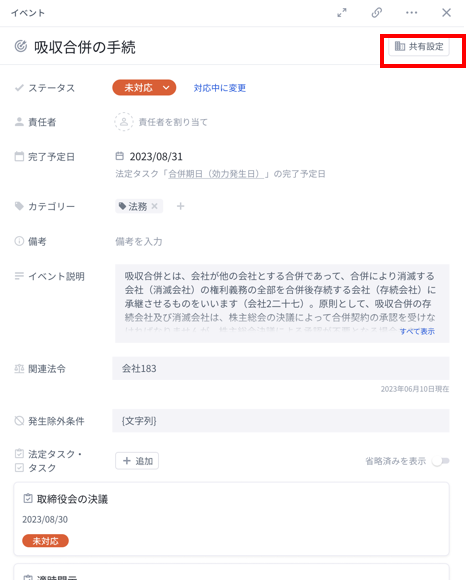Click the 追加 add task button
Screen dimensions: 475x586
click(x=137, y=461)
